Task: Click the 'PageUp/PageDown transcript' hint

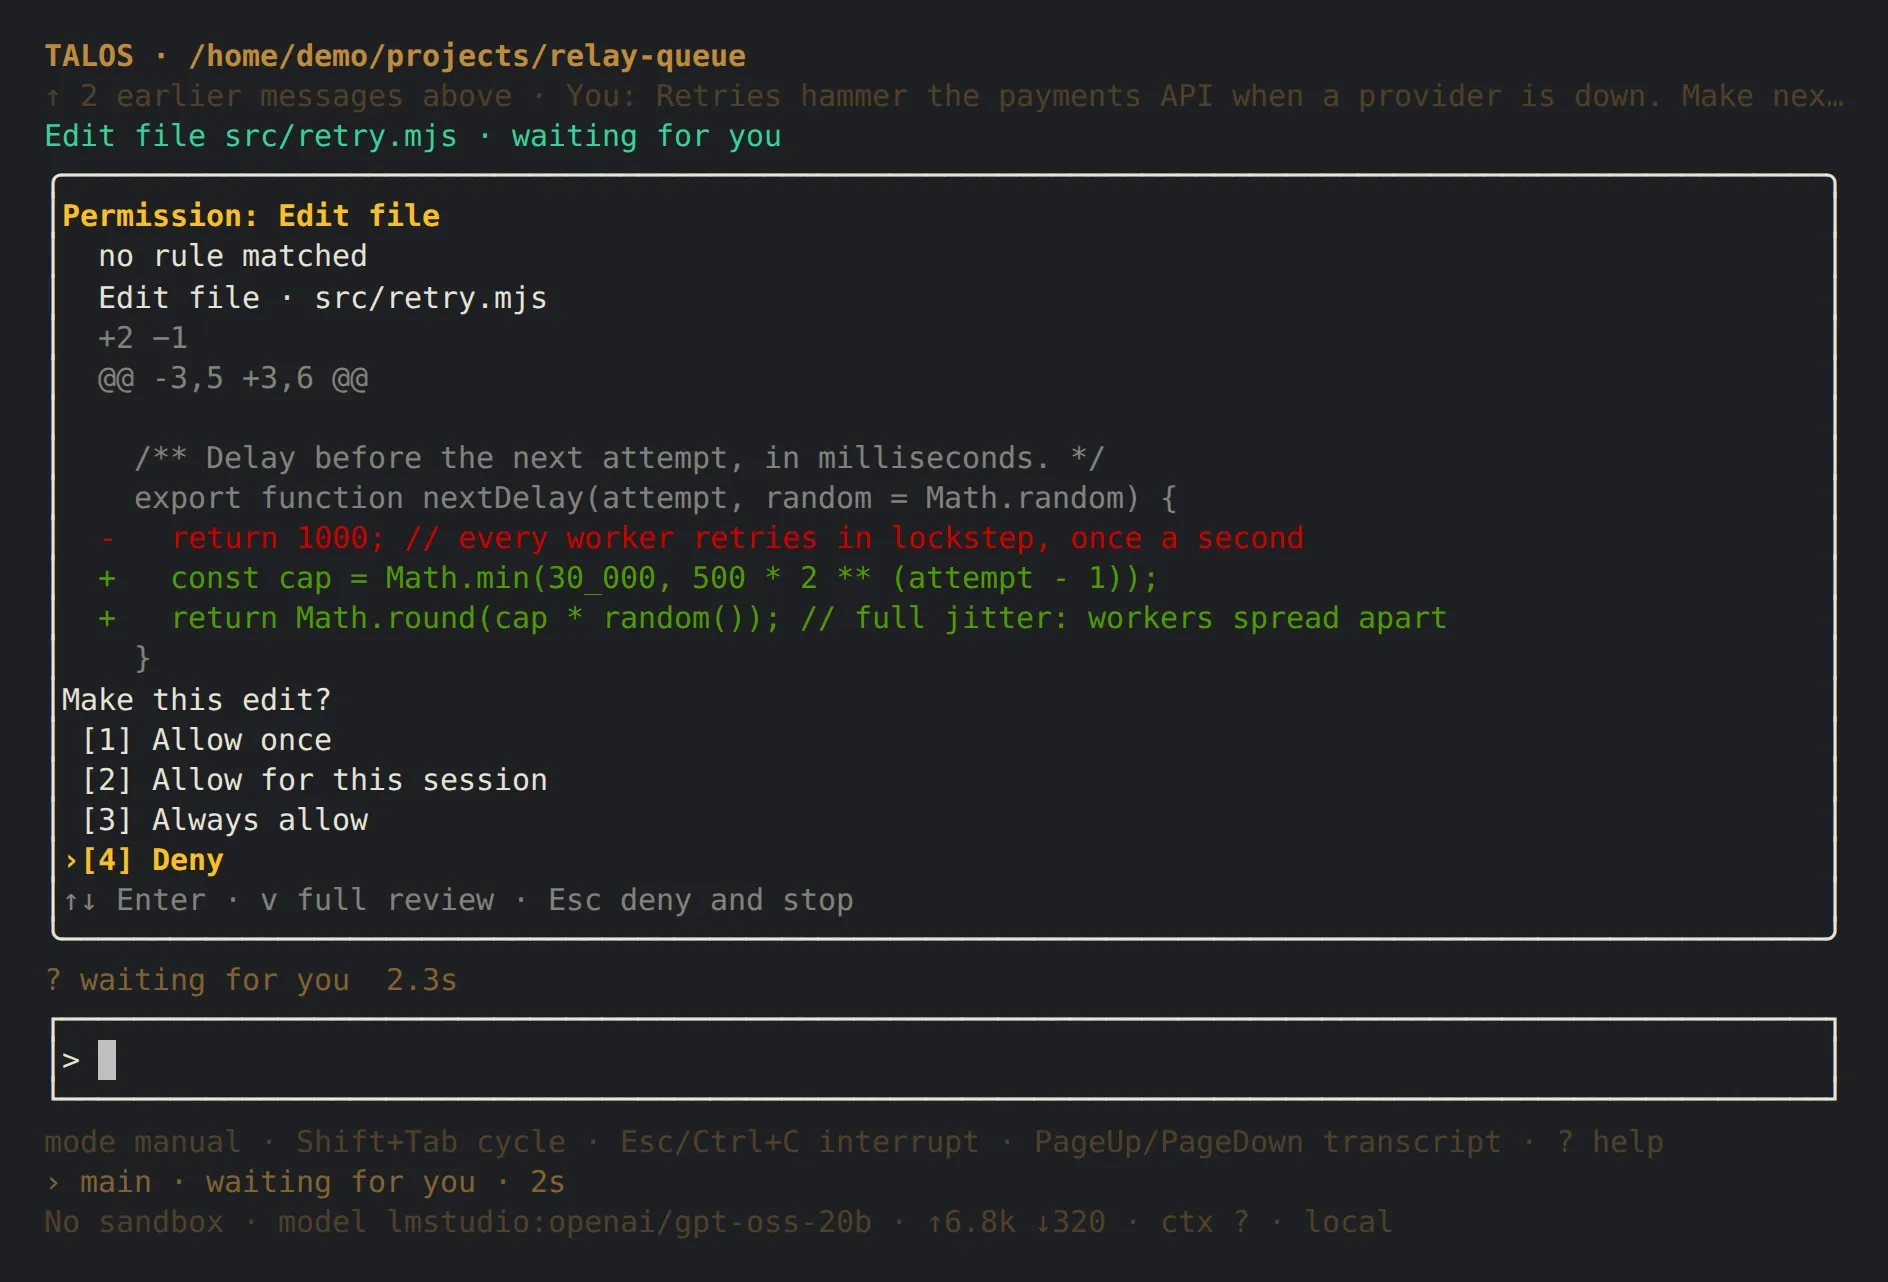Action: tap(1268, 1142)
